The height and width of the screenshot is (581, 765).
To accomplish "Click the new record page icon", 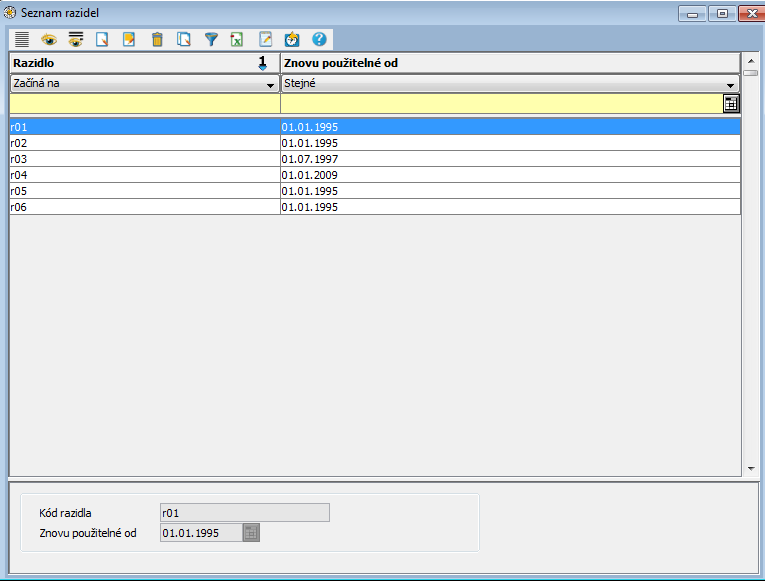I will [102, 40].
